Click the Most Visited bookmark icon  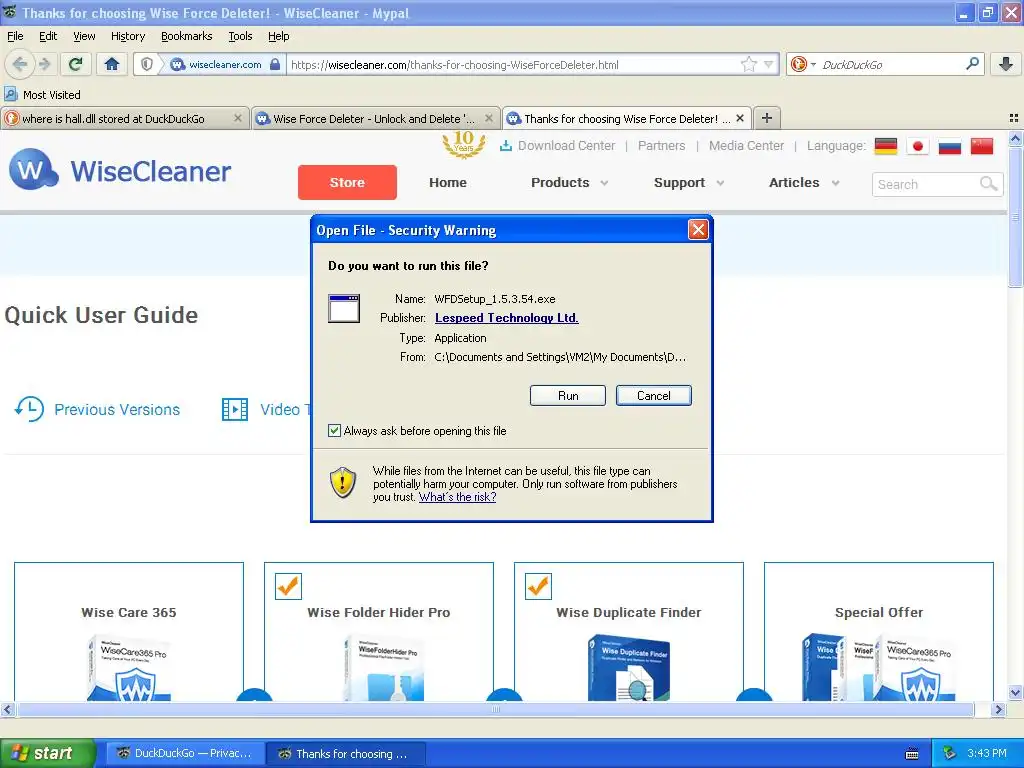(x=10, y=94)
